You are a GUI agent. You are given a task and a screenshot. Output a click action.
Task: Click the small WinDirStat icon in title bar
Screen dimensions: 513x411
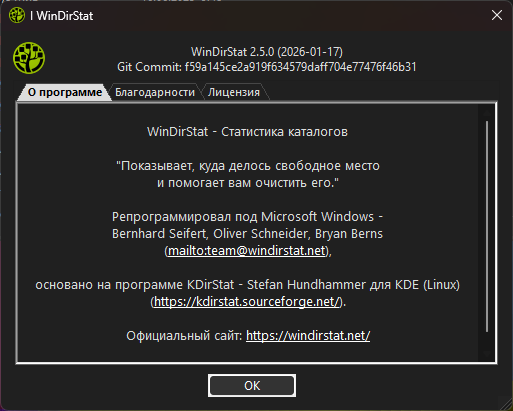(17, 15)
